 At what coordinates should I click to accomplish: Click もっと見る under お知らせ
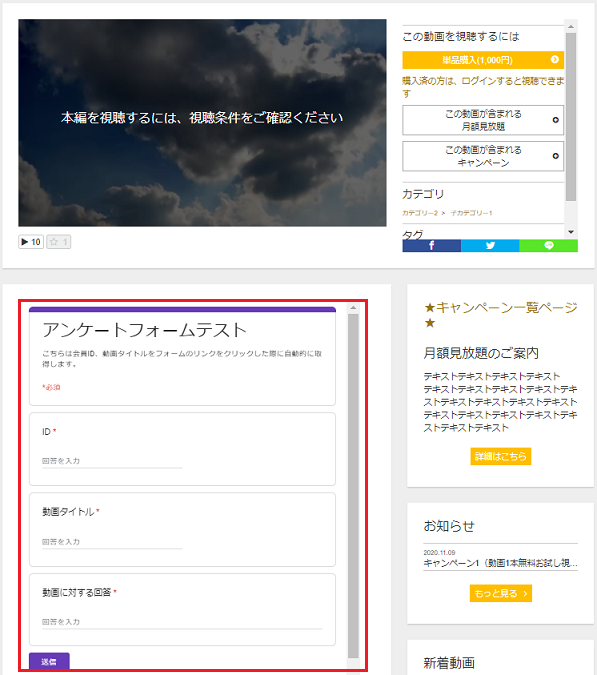pyautogui.click(x=501, y=593)
